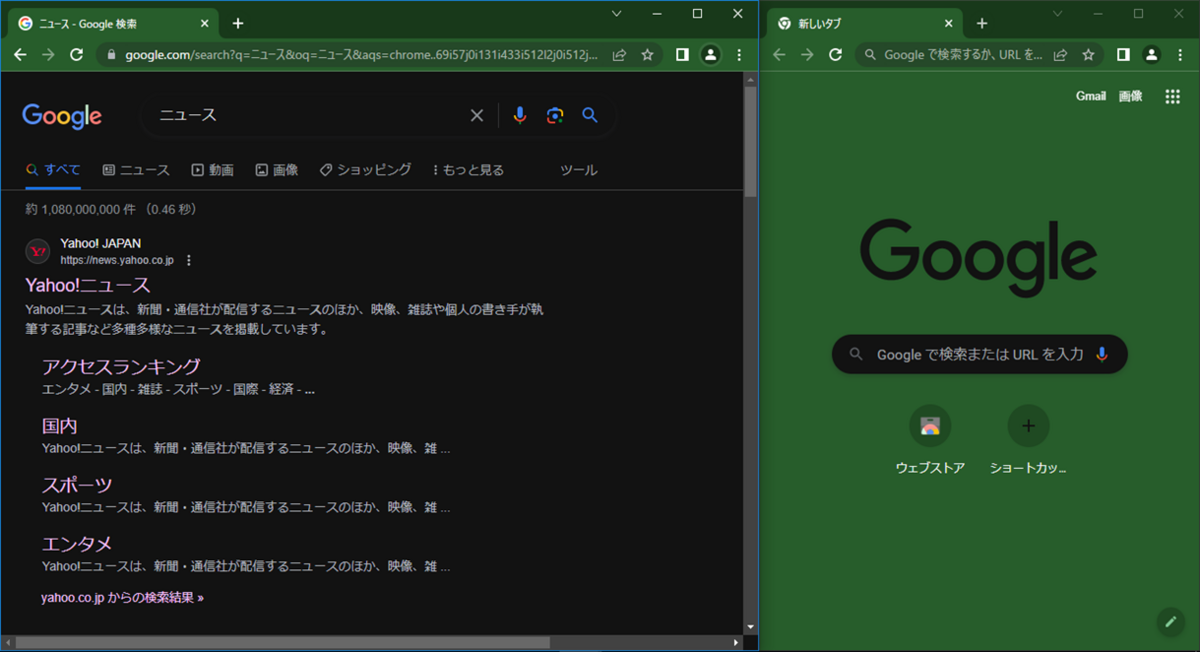Screen dimensions: 1200x652
Task: Open three-dot menu in right Chrome window
Action: coord(1181,55)
